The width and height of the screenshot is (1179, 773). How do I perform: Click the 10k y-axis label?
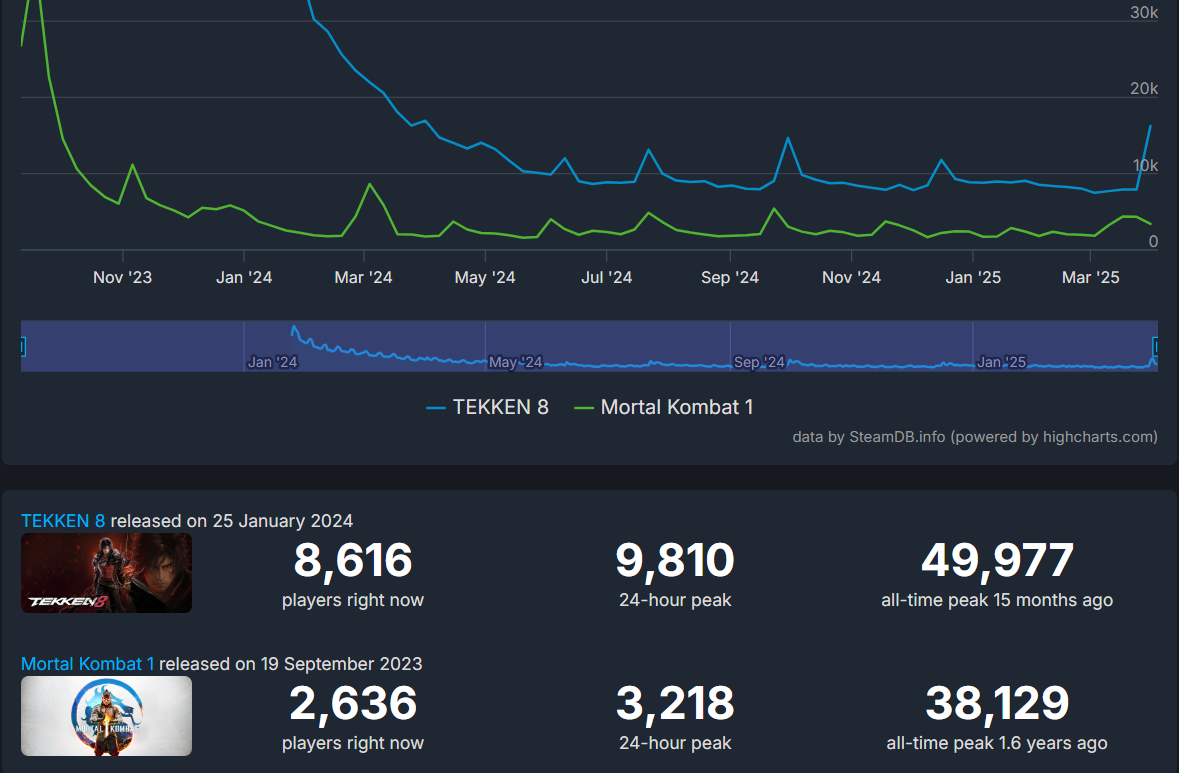click(x=1145, y=165)
